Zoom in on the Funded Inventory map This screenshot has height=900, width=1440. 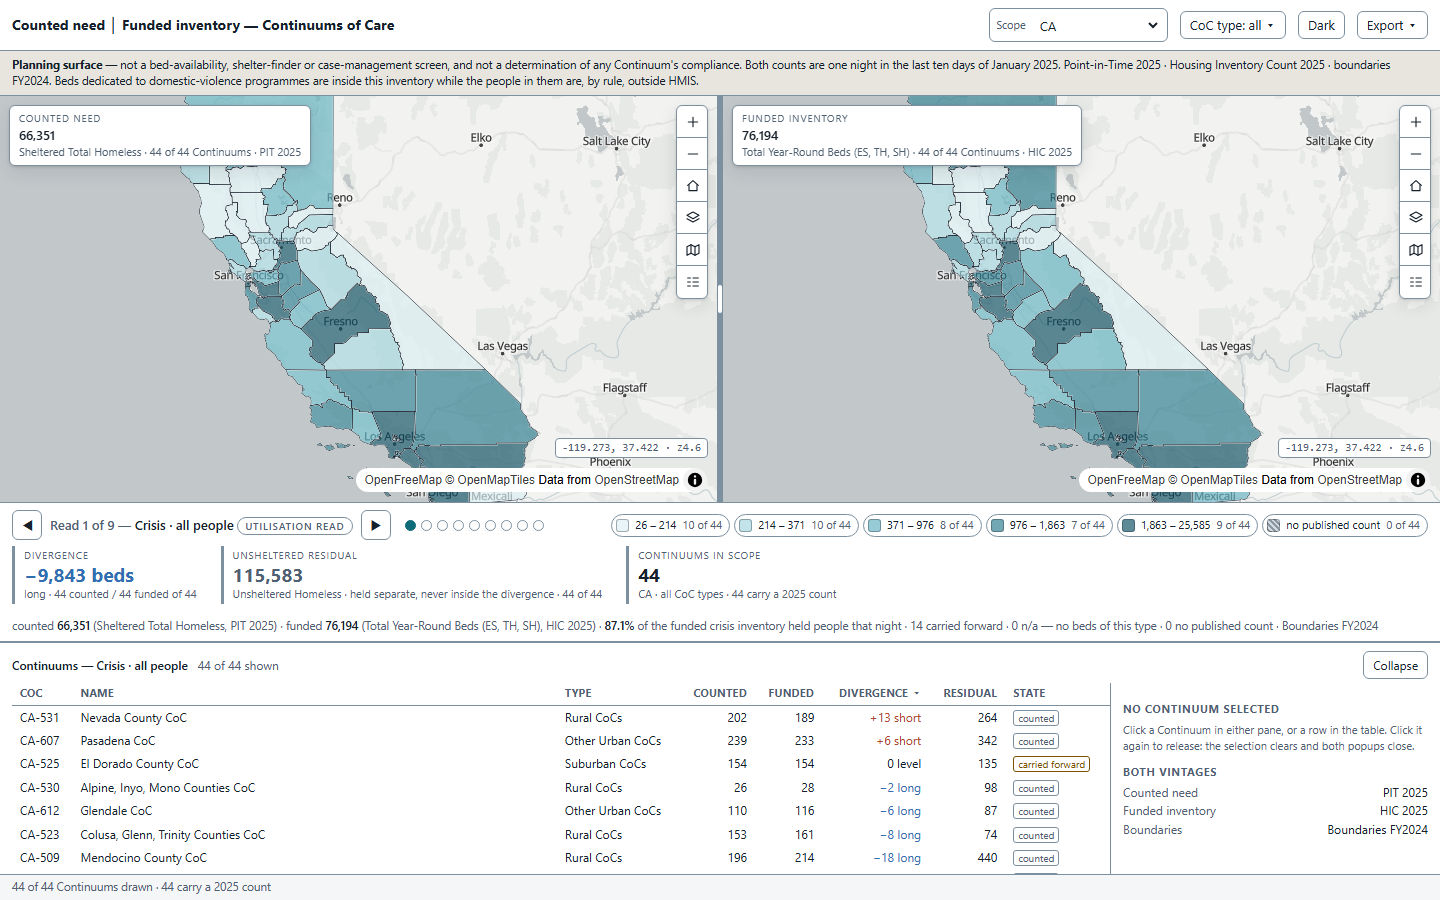(1415, 122)
